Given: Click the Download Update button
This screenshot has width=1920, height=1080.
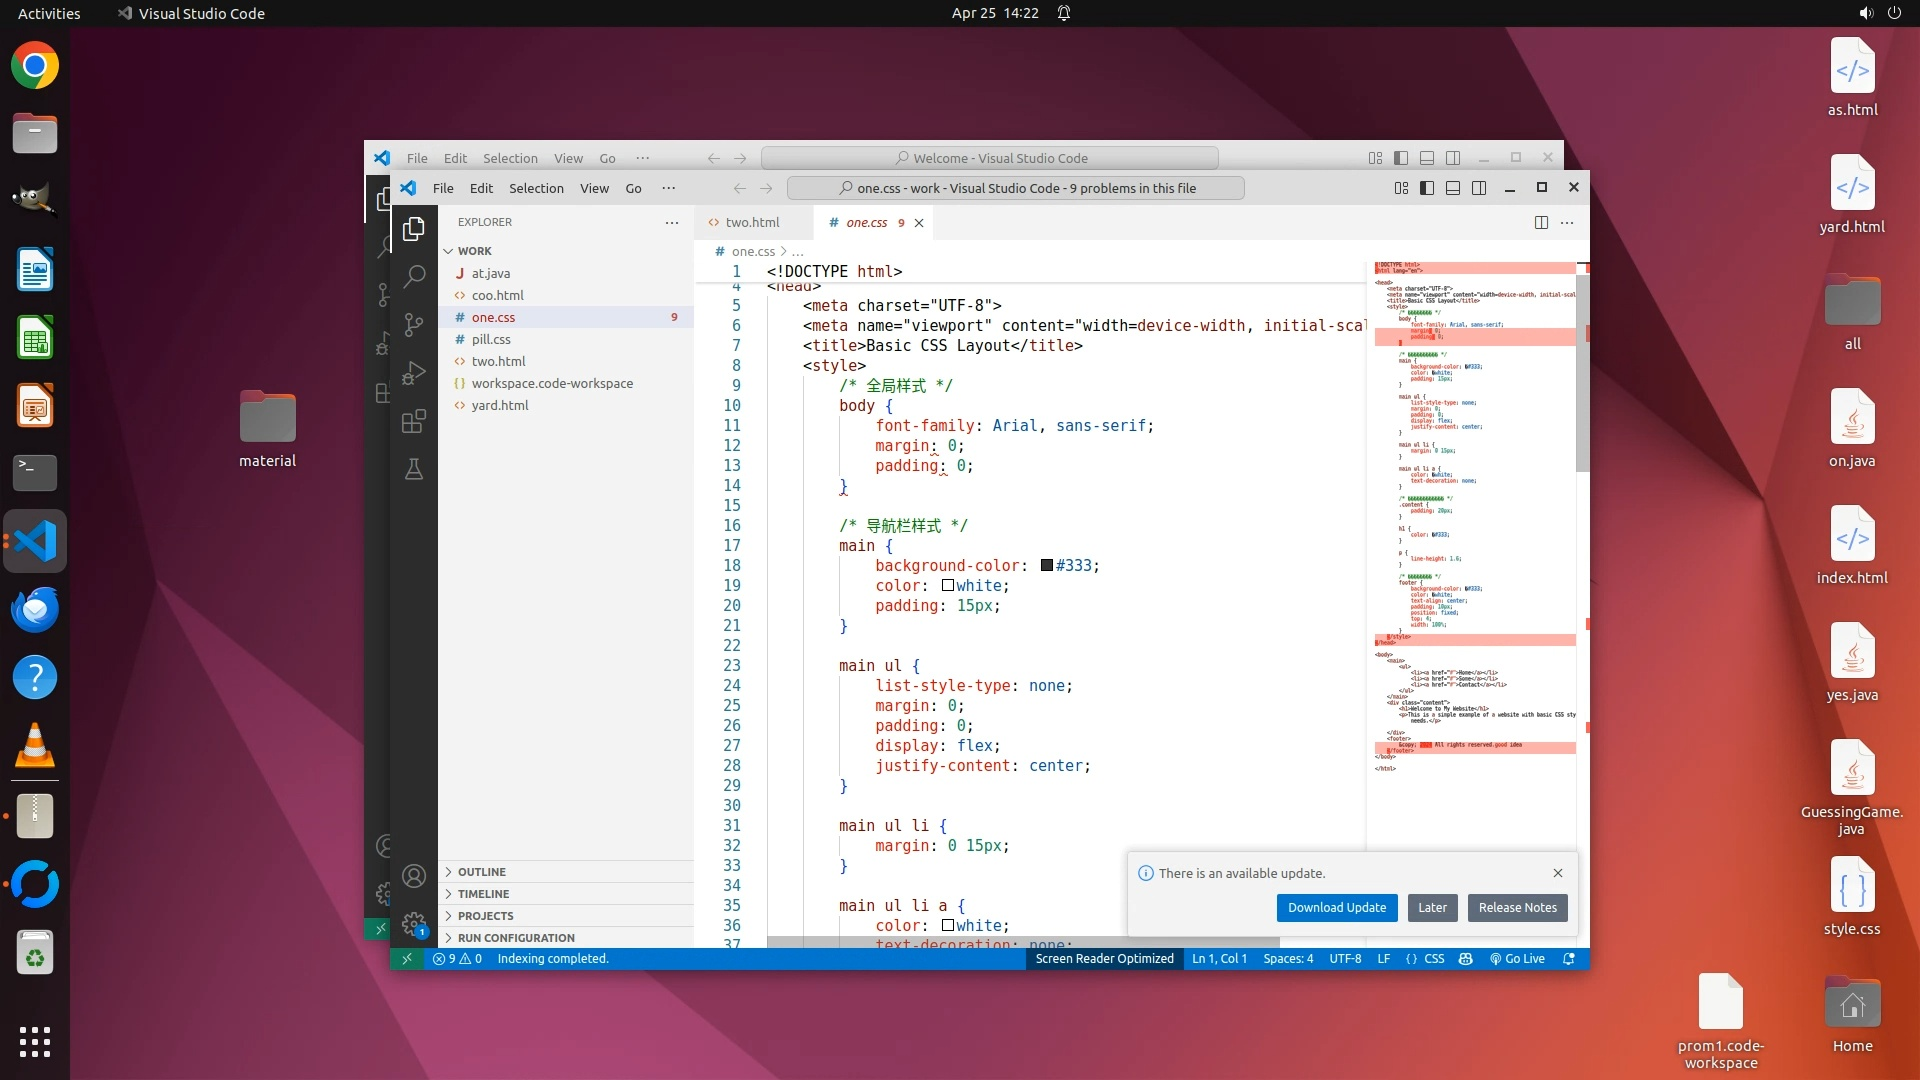Looking at the screenshot, I should click(x=1336, y=907).
